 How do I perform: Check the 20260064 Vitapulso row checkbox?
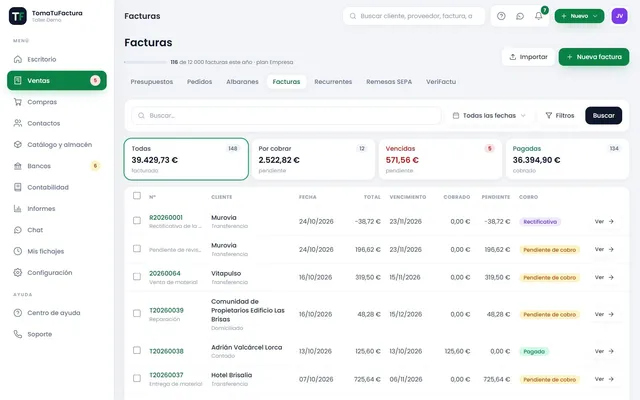pos(137,276)
